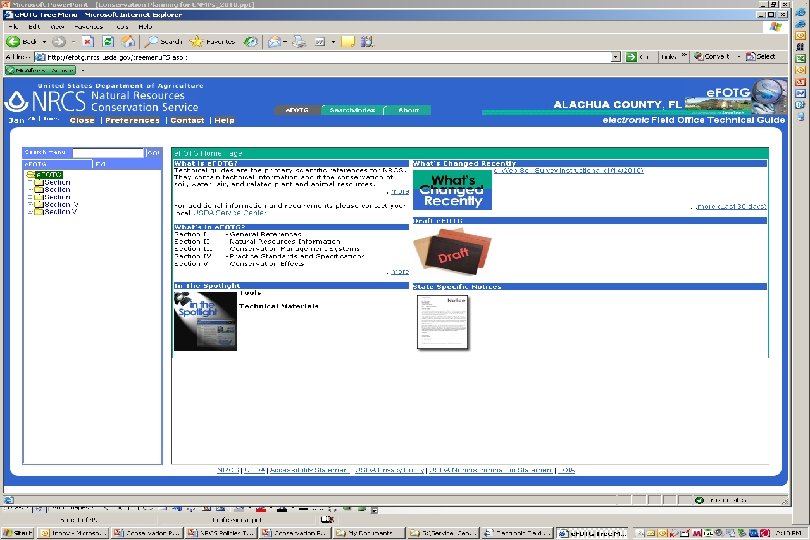
Task: Click the Search menu input field
Action: (108, 153)
